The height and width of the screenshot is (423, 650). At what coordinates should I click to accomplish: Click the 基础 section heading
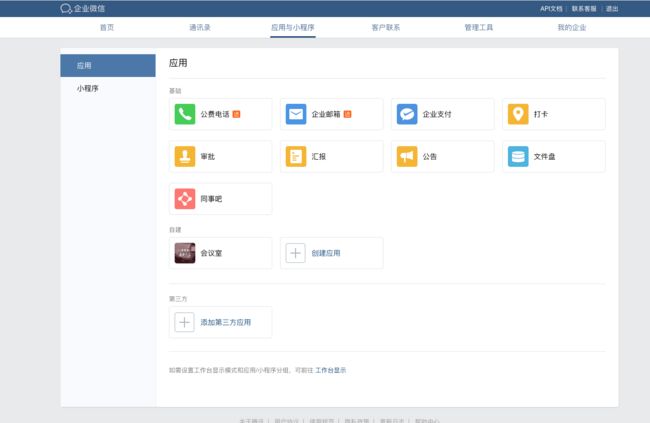(175, 90)
